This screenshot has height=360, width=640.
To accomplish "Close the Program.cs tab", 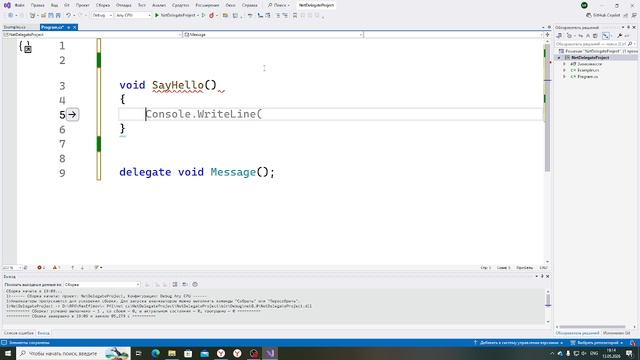I will coord(75,27).
